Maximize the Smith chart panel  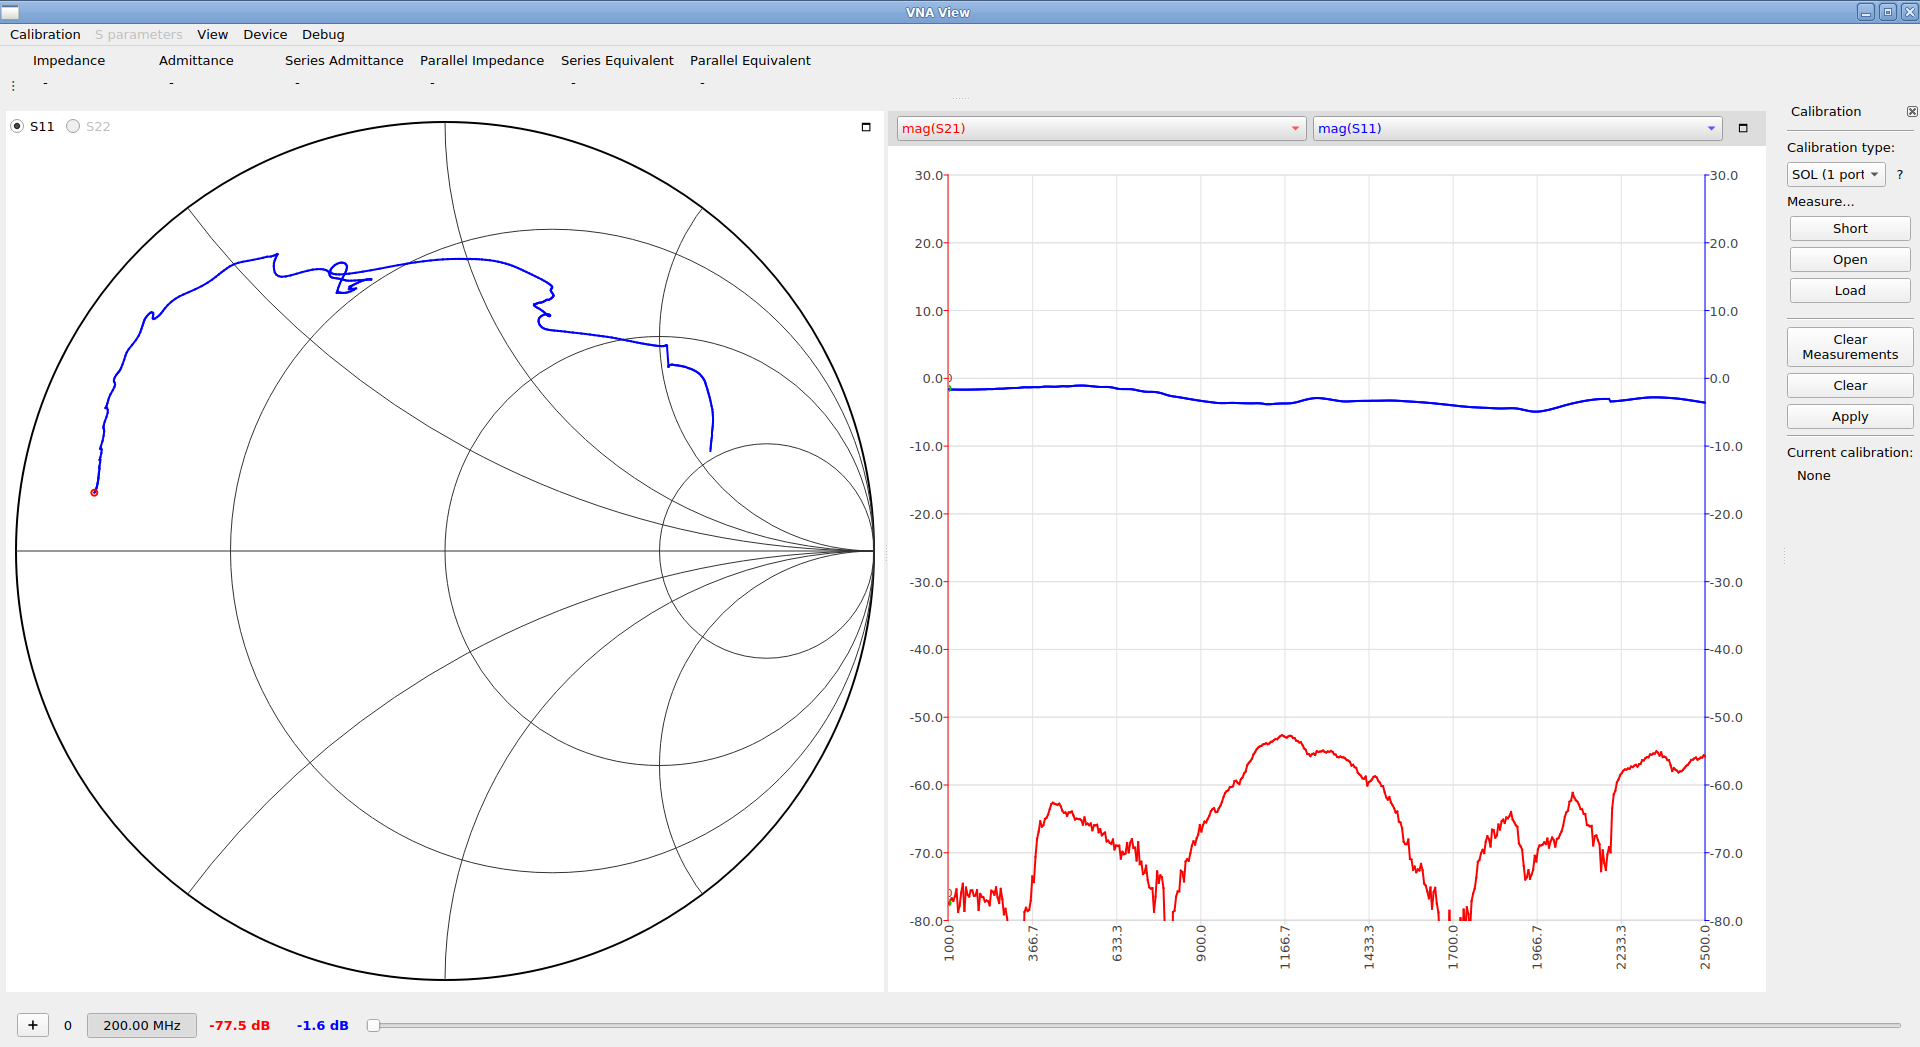click(866, 127)
